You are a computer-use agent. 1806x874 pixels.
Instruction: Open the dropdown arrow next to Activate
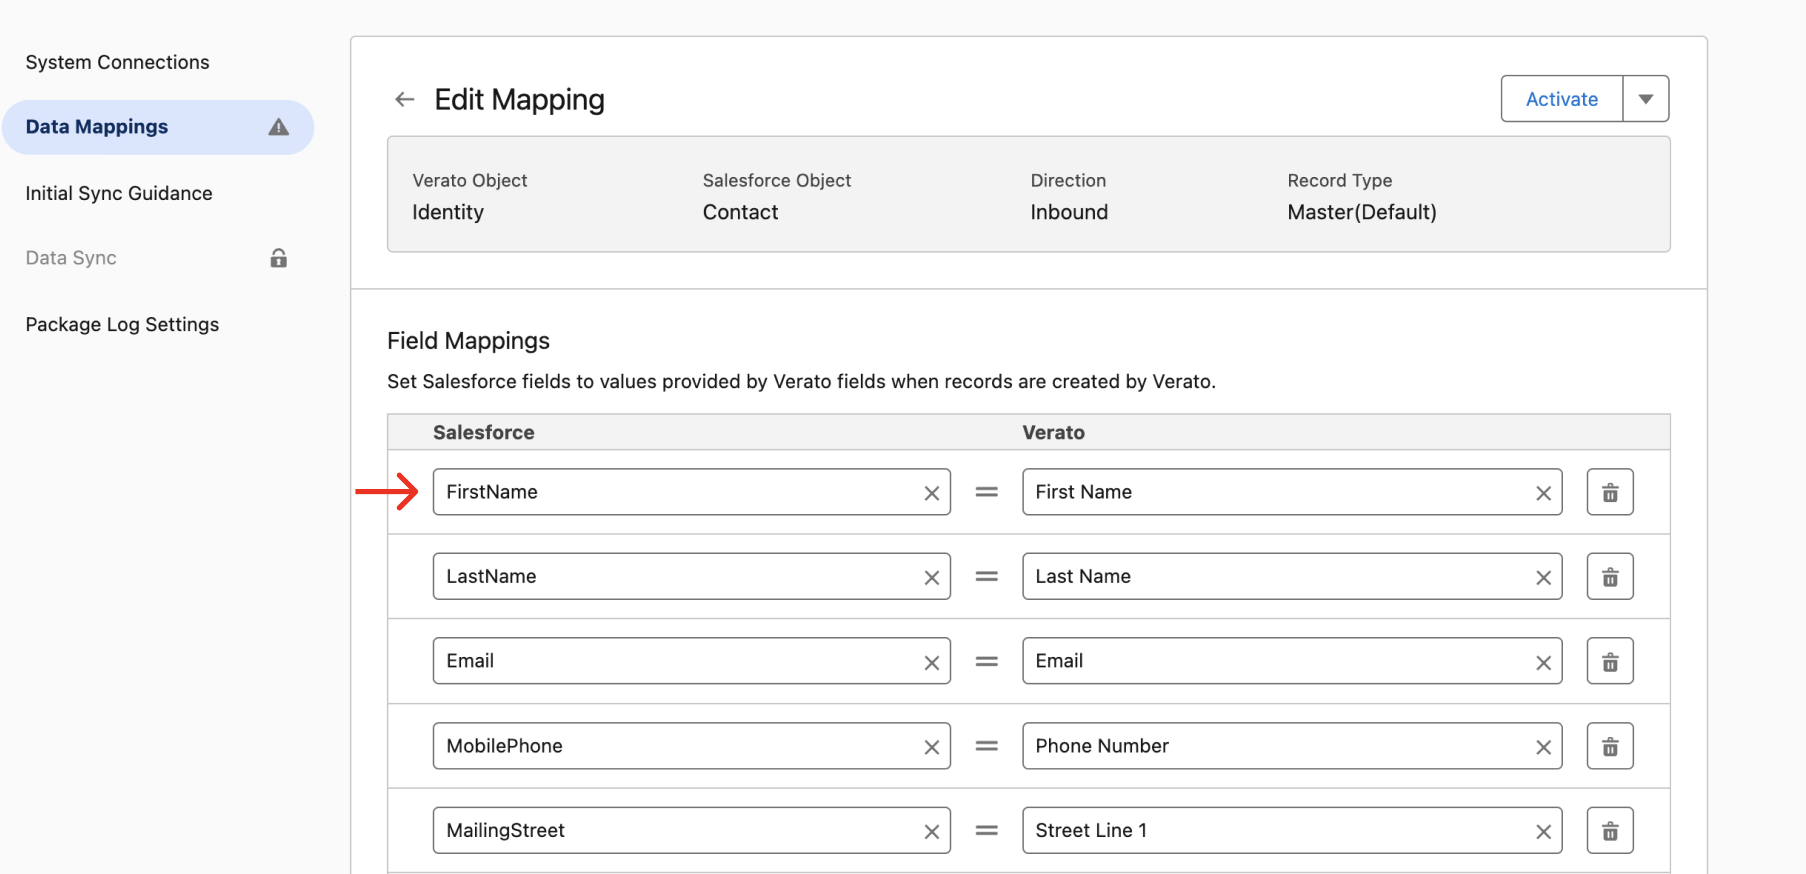click(1646, 99)
